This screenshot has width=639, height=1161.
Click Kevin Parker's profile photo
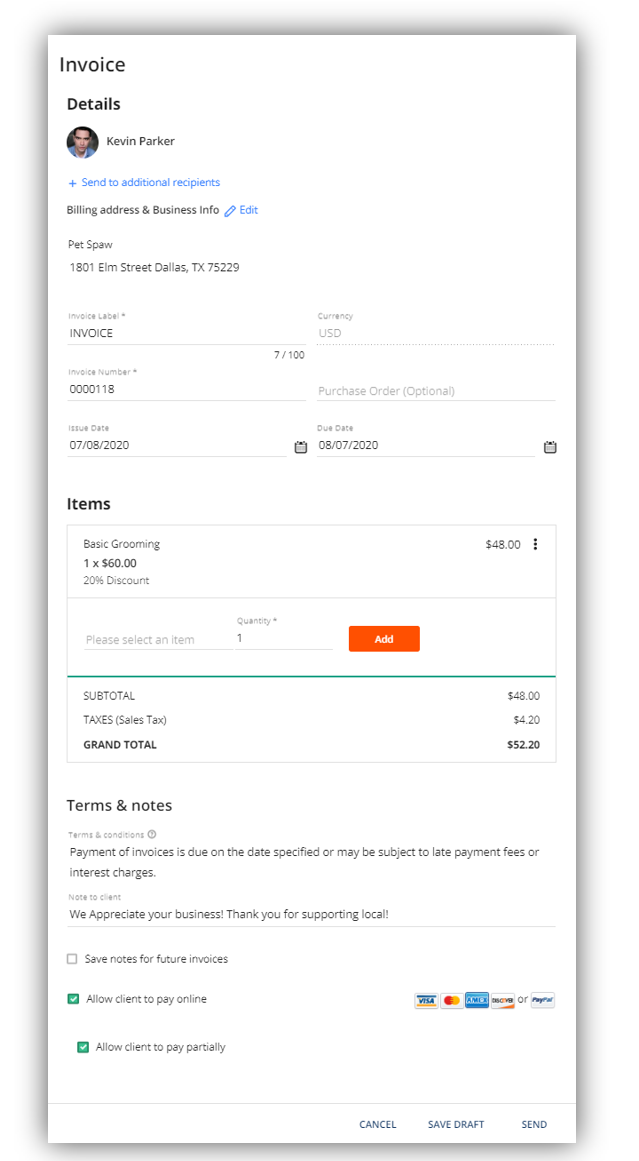click(82, 141)
